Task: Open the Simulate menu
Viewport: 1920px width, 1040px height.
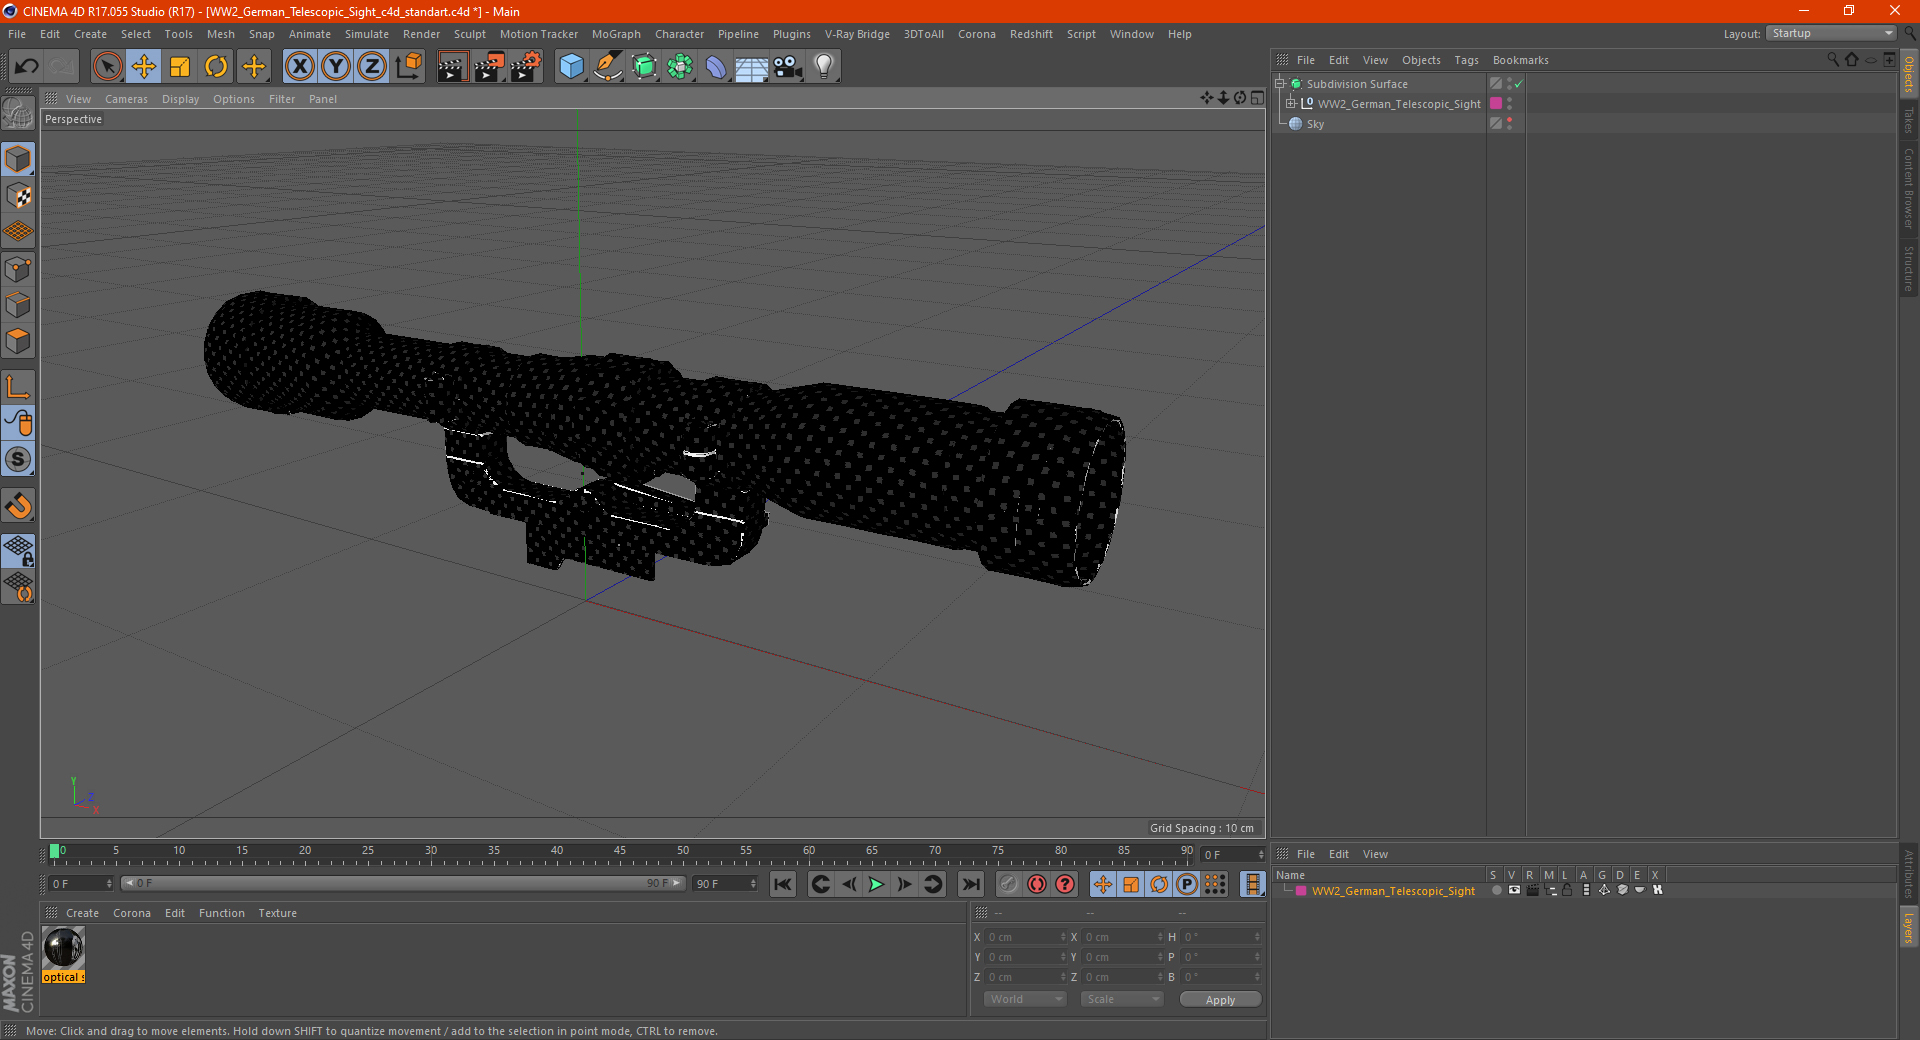Action: tap(367, 34)
